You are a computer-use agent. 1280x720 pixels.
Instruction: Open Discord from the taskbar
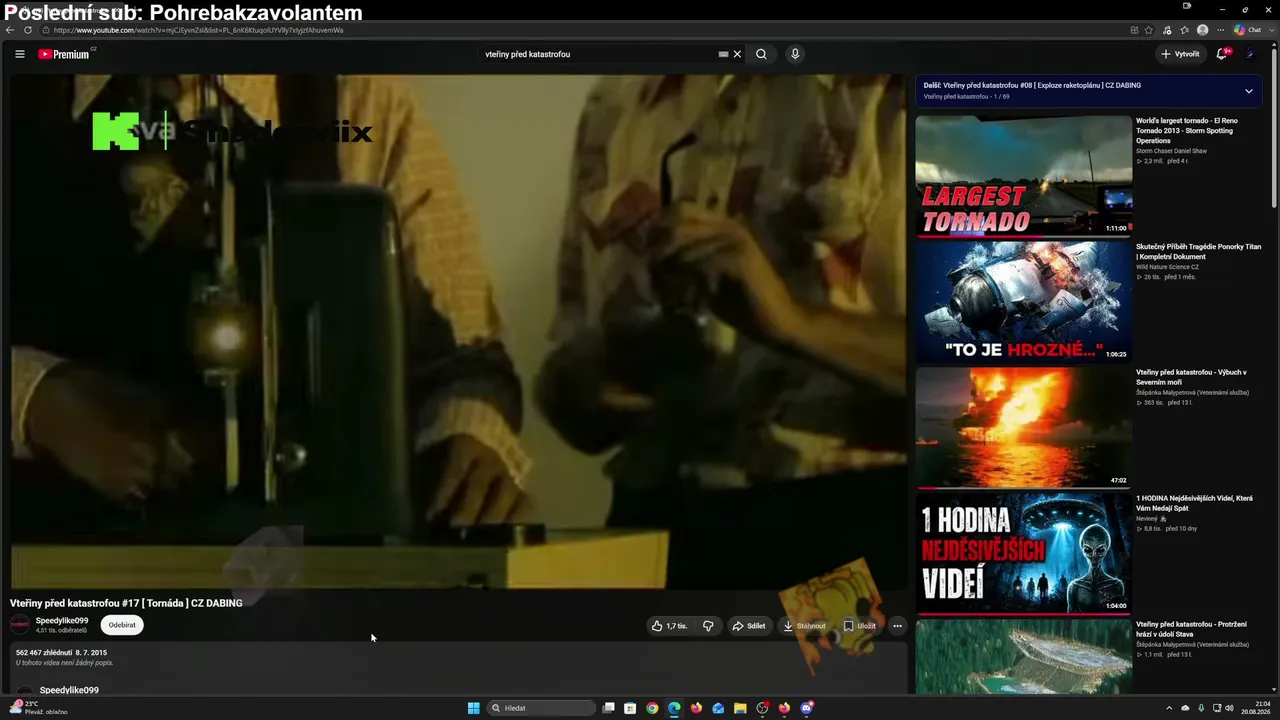pos(806,708)
